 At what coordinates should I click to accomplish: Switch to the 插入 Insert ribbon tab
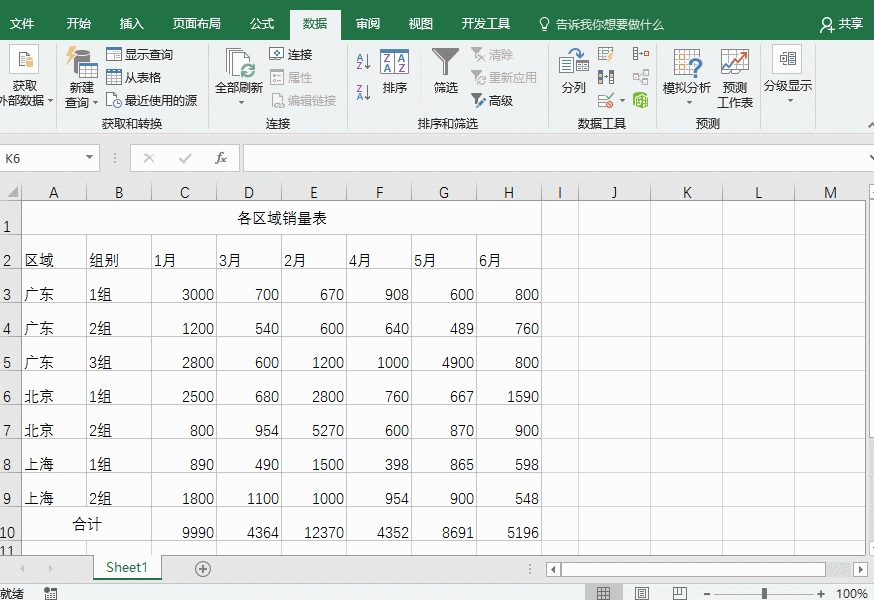click(131, 24)
